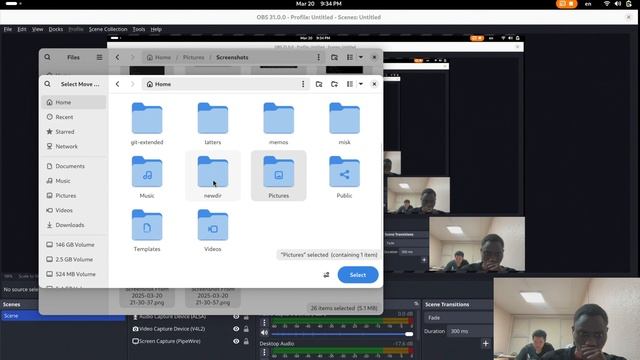Open OBS View menu
Screen dimensions: 640x360
(x=38, y=29)
